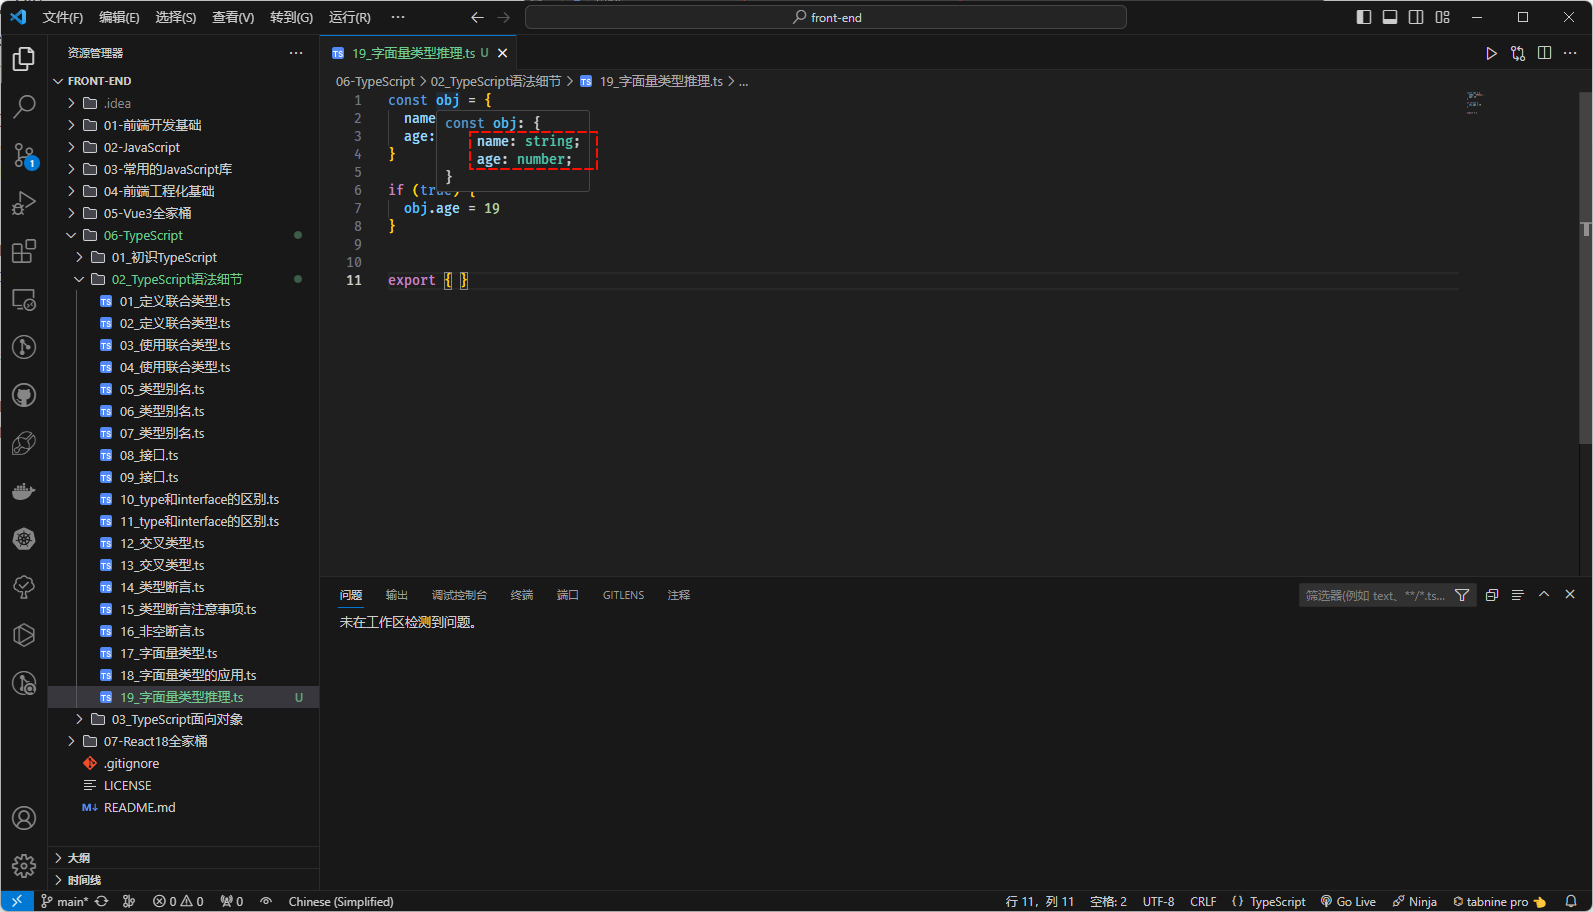The width and height of the screenshot is (1593, 912).
Task: Open the Docker view in activity bar
Action: [24, 491]
